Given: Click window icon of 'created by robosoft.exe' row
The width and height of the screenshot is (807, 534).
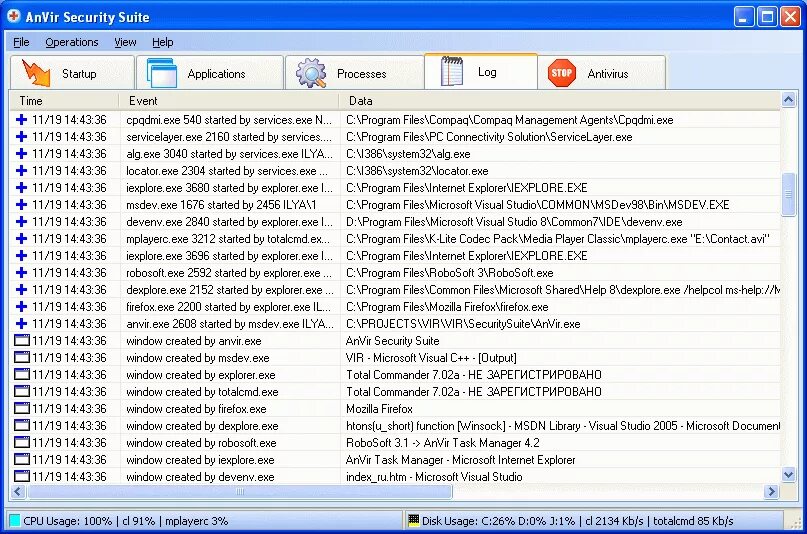Looking at the screenshot, I should 22,442.
